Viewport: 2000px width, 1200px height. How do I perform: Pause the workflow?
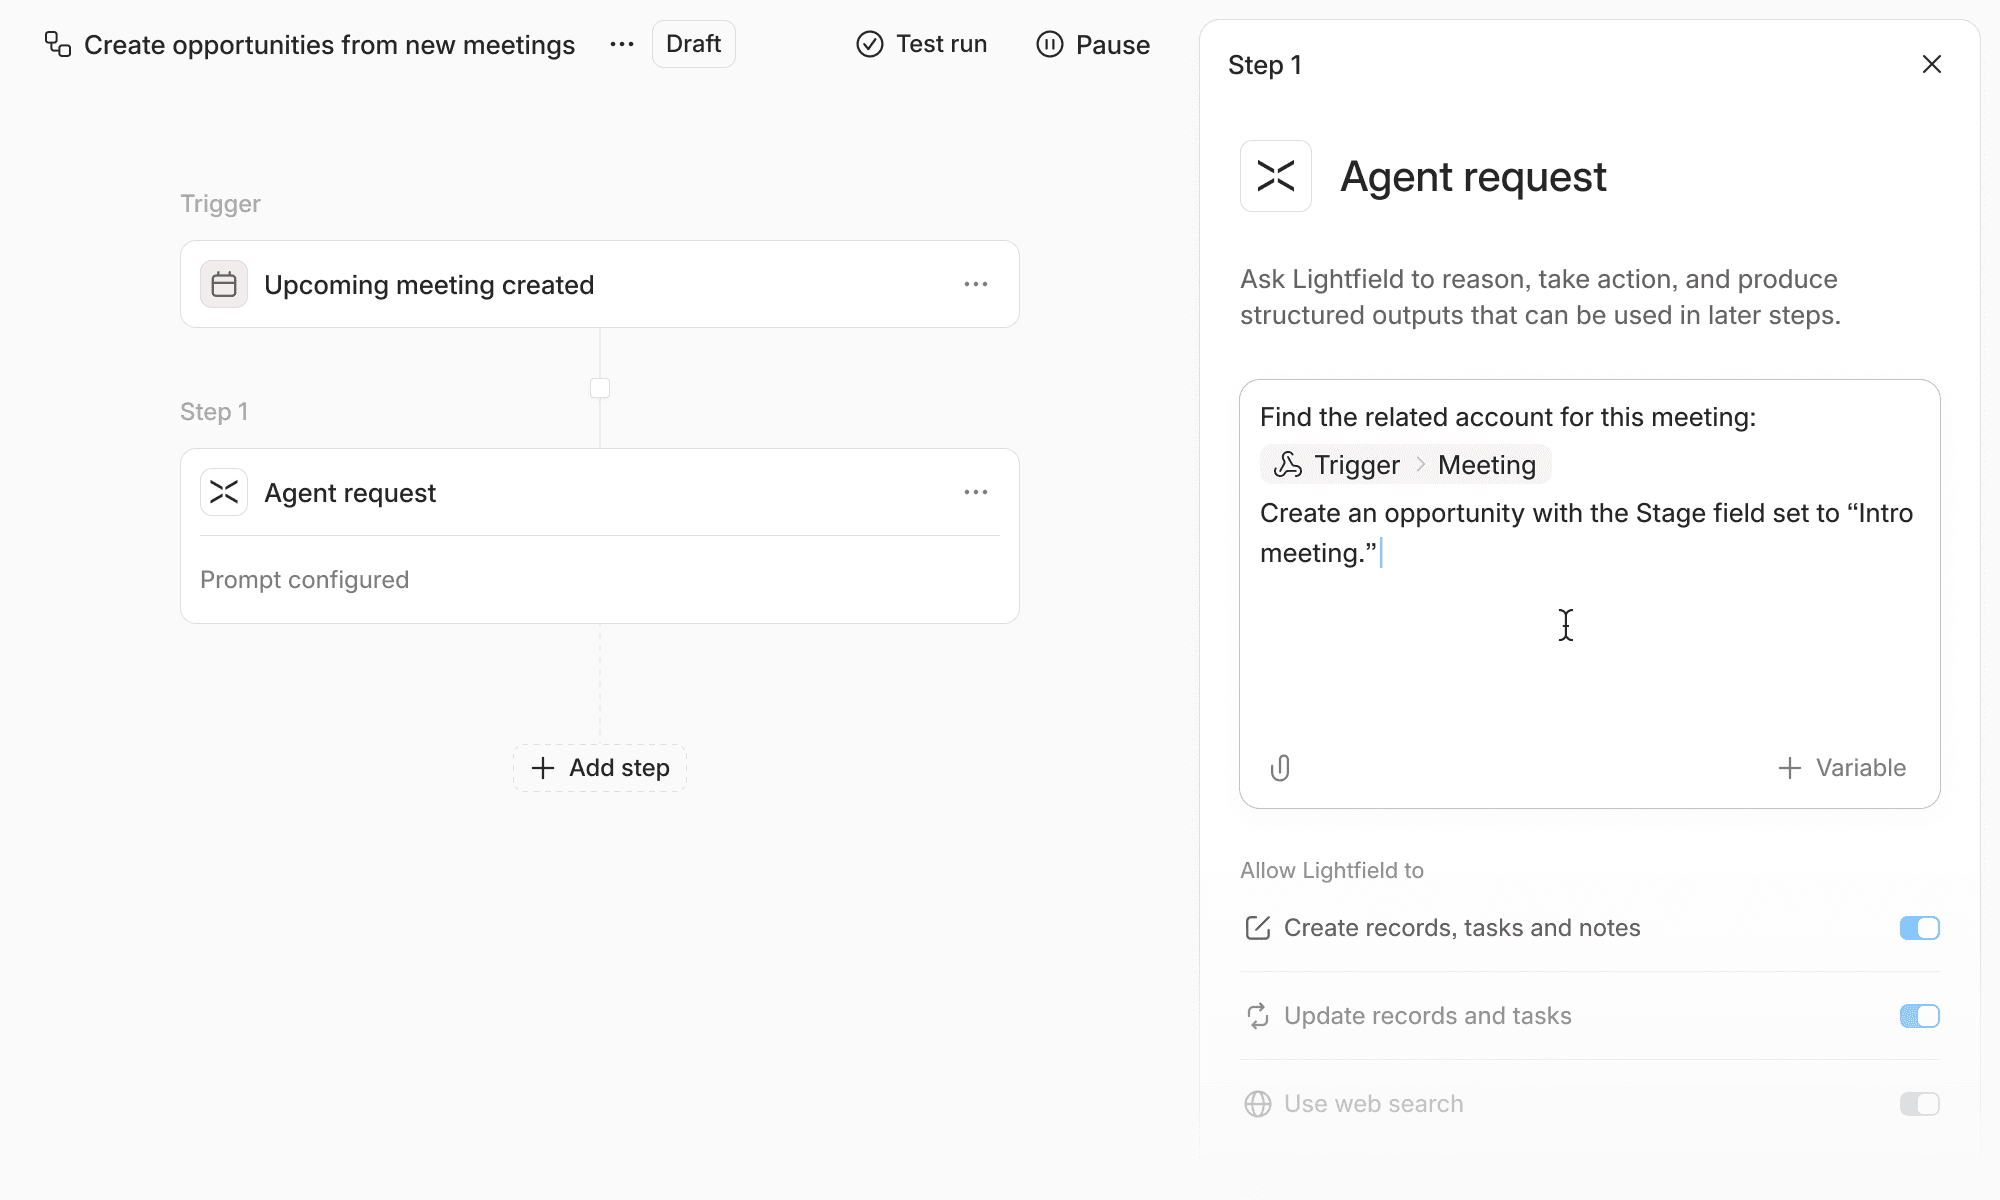click(x=1093, y=45)
